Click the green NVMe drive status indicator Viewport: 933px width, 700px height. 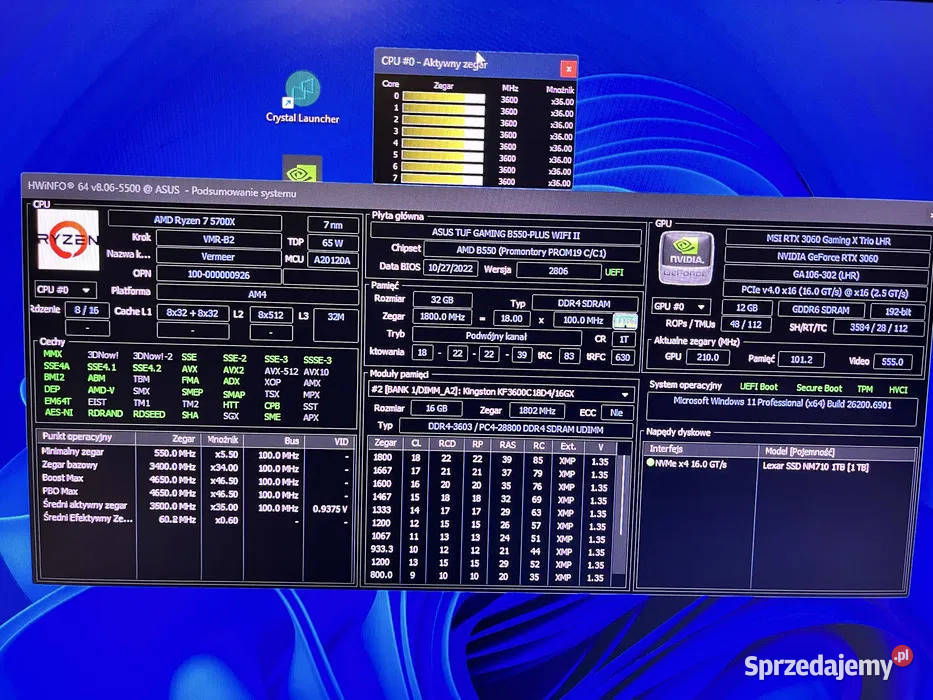pos(651,464)
